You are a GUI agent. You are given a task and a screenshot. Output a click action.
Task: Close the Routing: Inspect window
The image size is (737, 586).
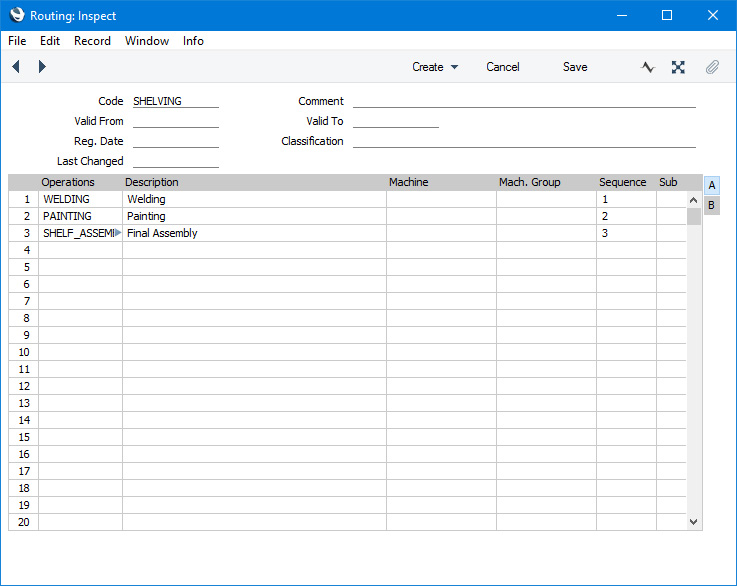click(713, 16)
